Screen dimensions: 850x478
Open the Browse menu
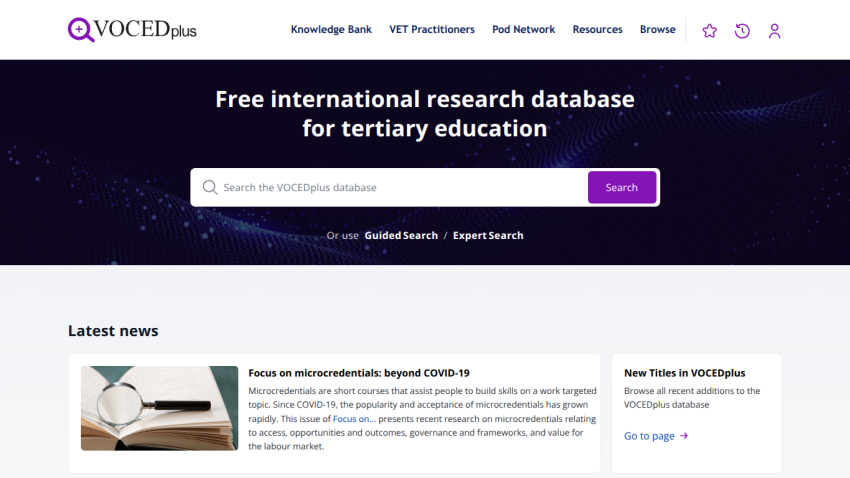(658, 29)
